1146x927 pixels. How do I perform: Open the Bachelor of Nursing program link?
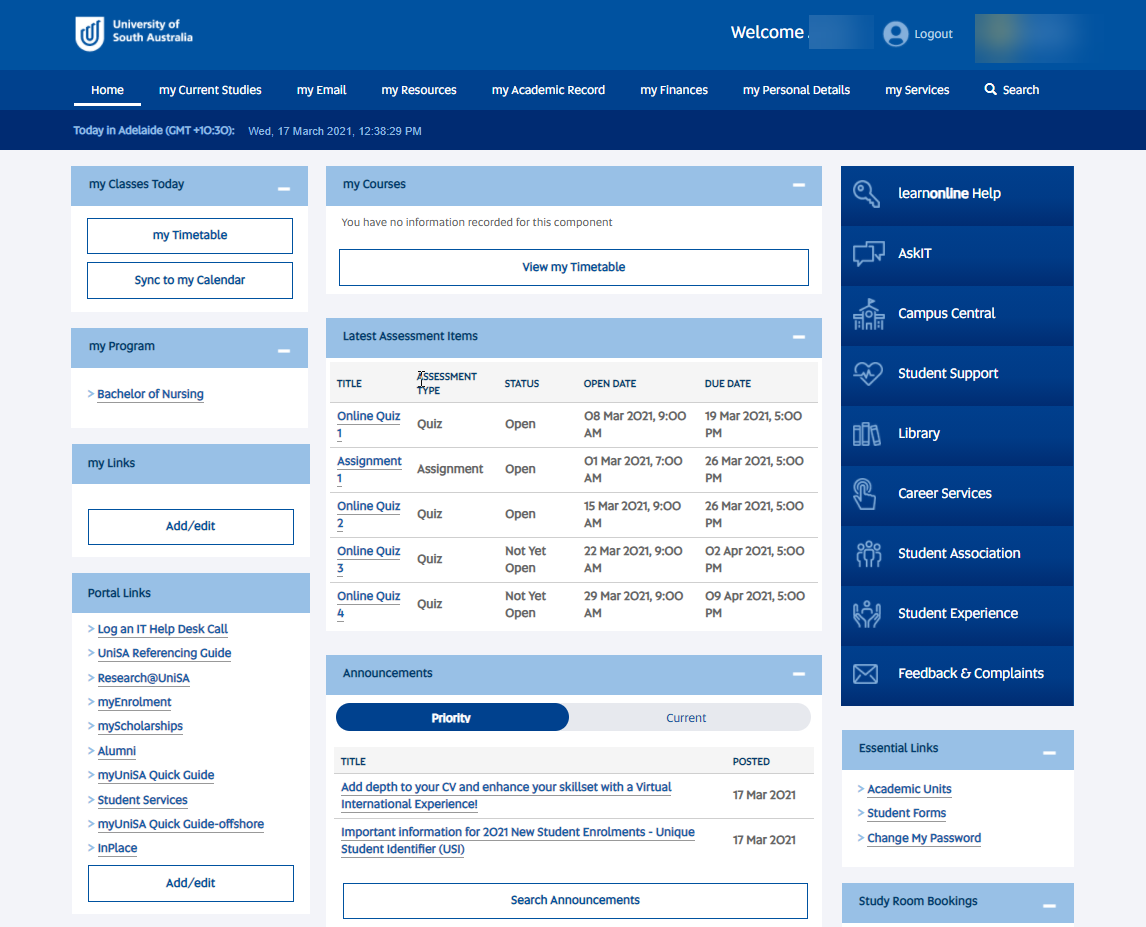click(x=150, y=394)
